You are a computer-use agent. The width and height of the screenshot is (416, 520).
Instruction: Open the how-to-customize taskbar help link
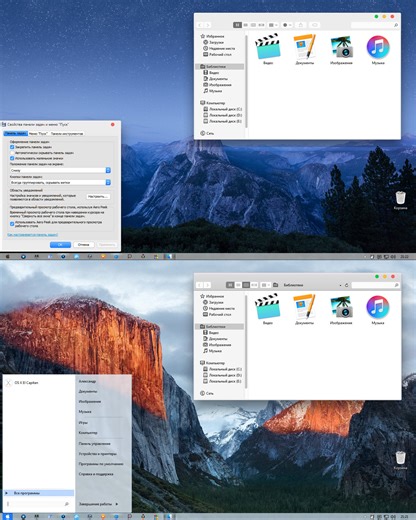[x=33, y=235]
